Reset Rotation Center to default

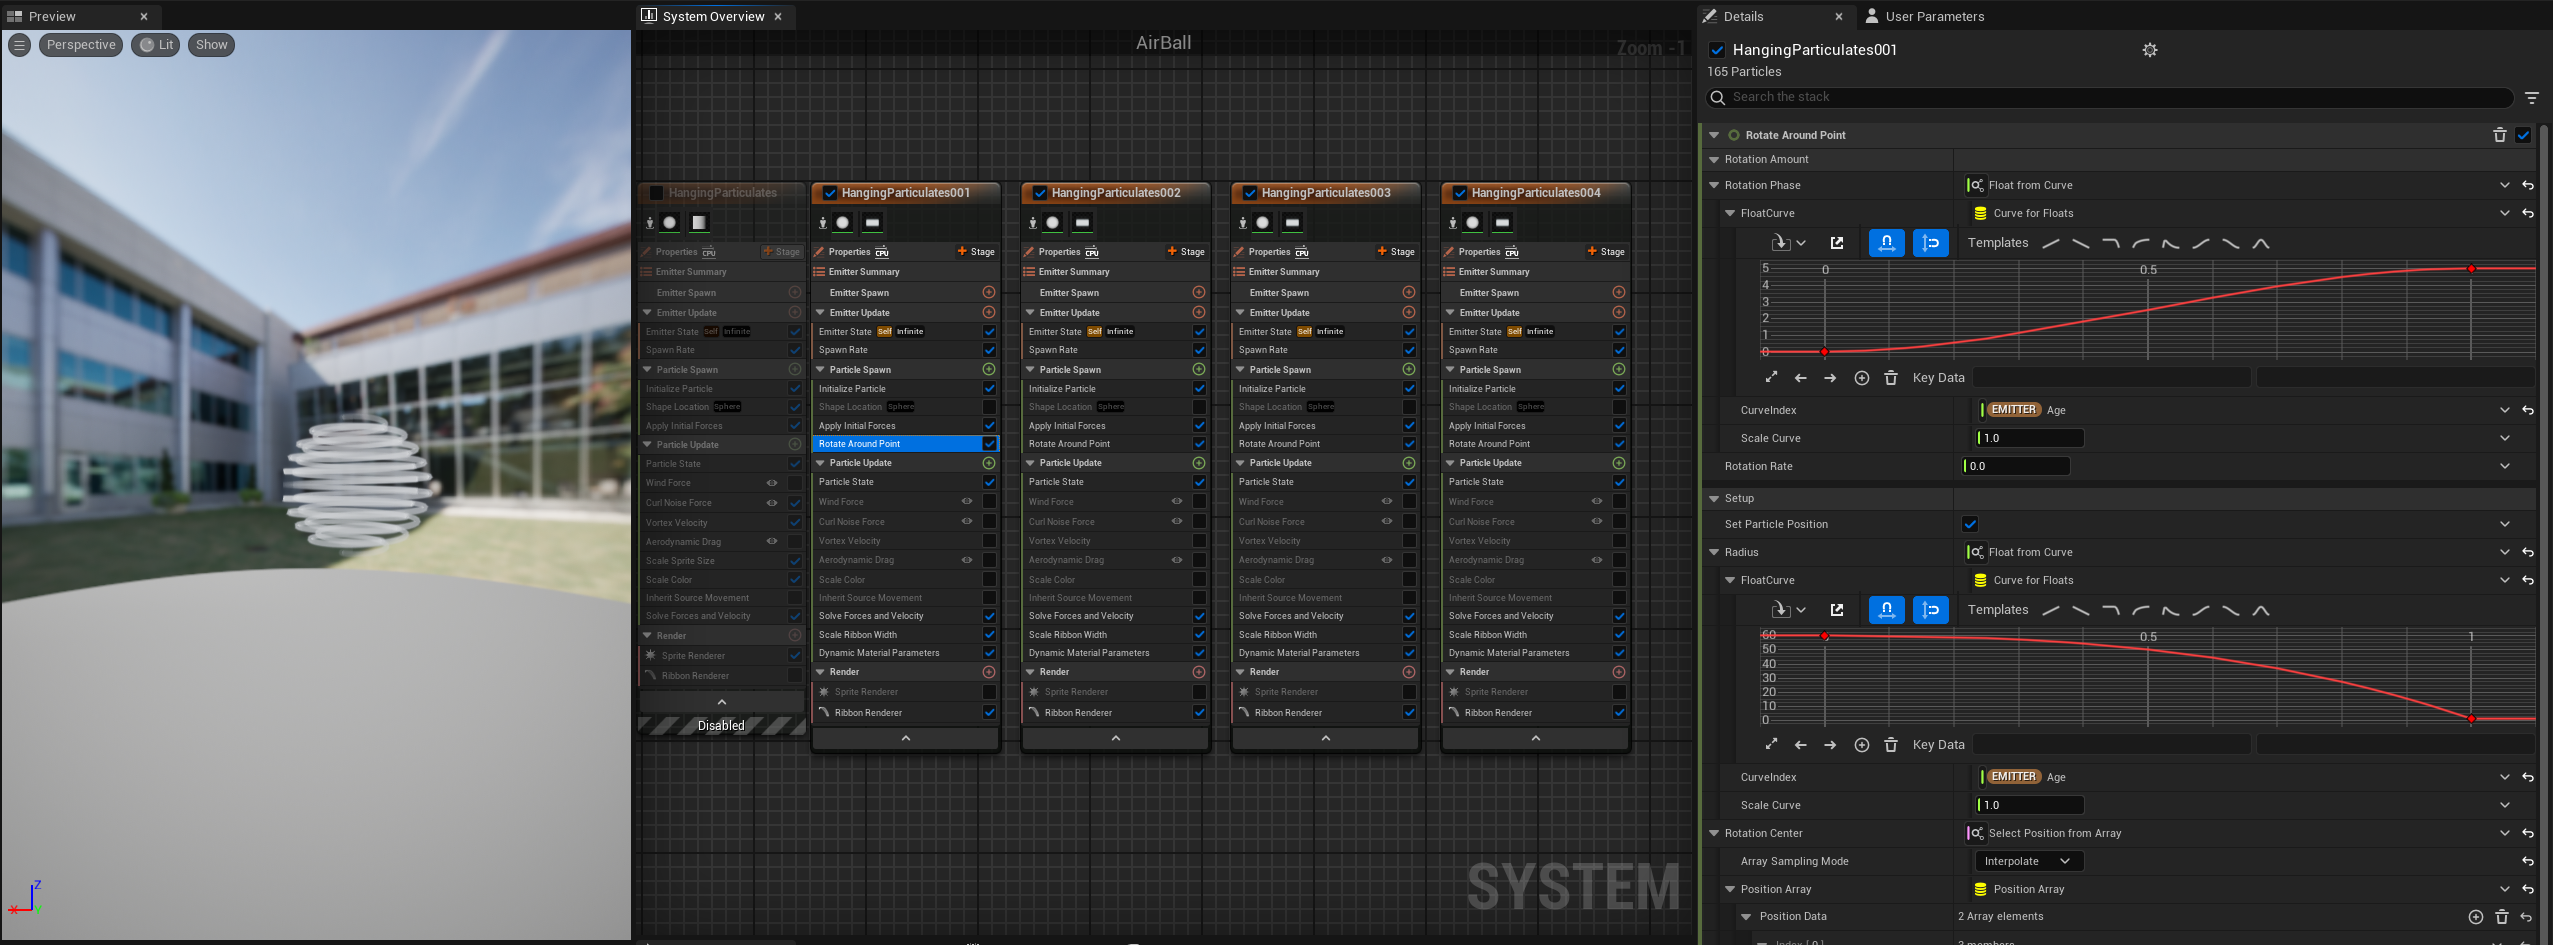coord(2527,833)
